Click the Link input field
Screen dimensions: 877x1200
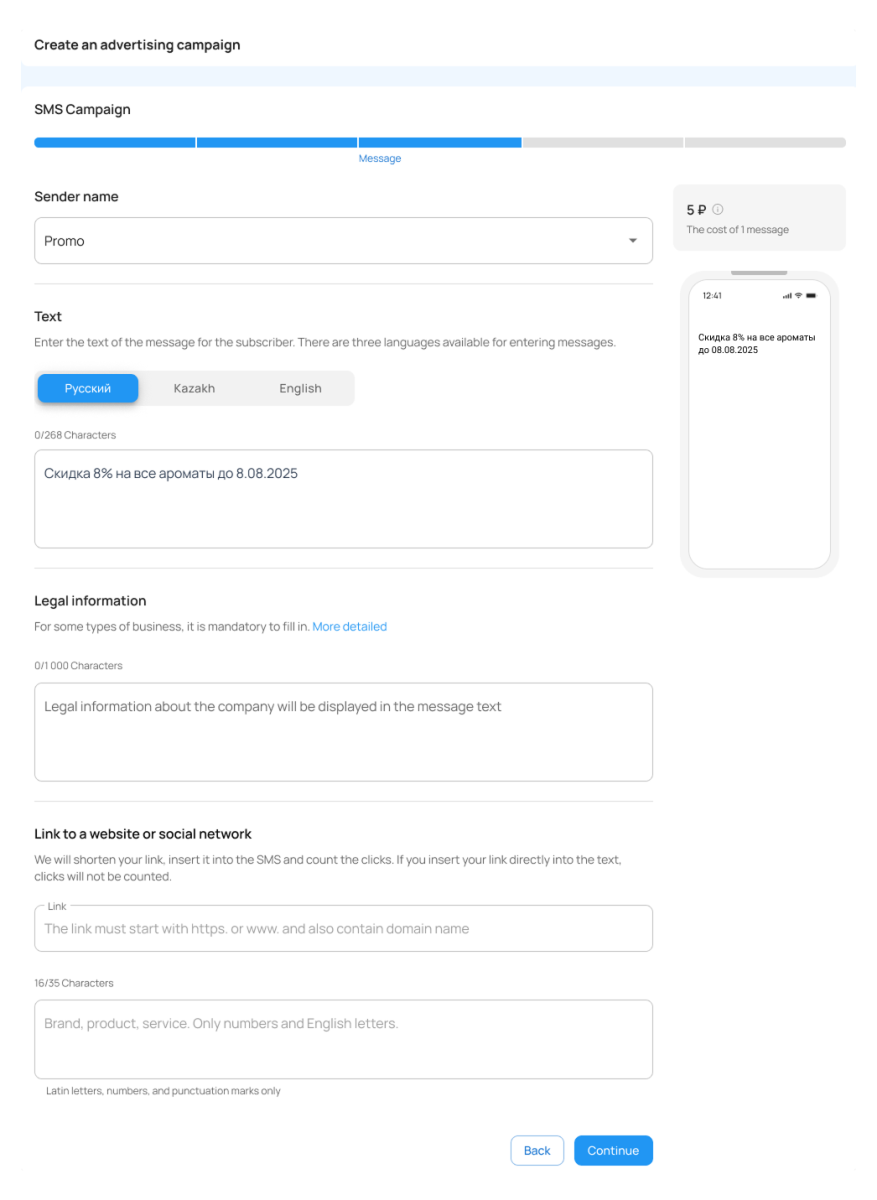tap(343, 929)
